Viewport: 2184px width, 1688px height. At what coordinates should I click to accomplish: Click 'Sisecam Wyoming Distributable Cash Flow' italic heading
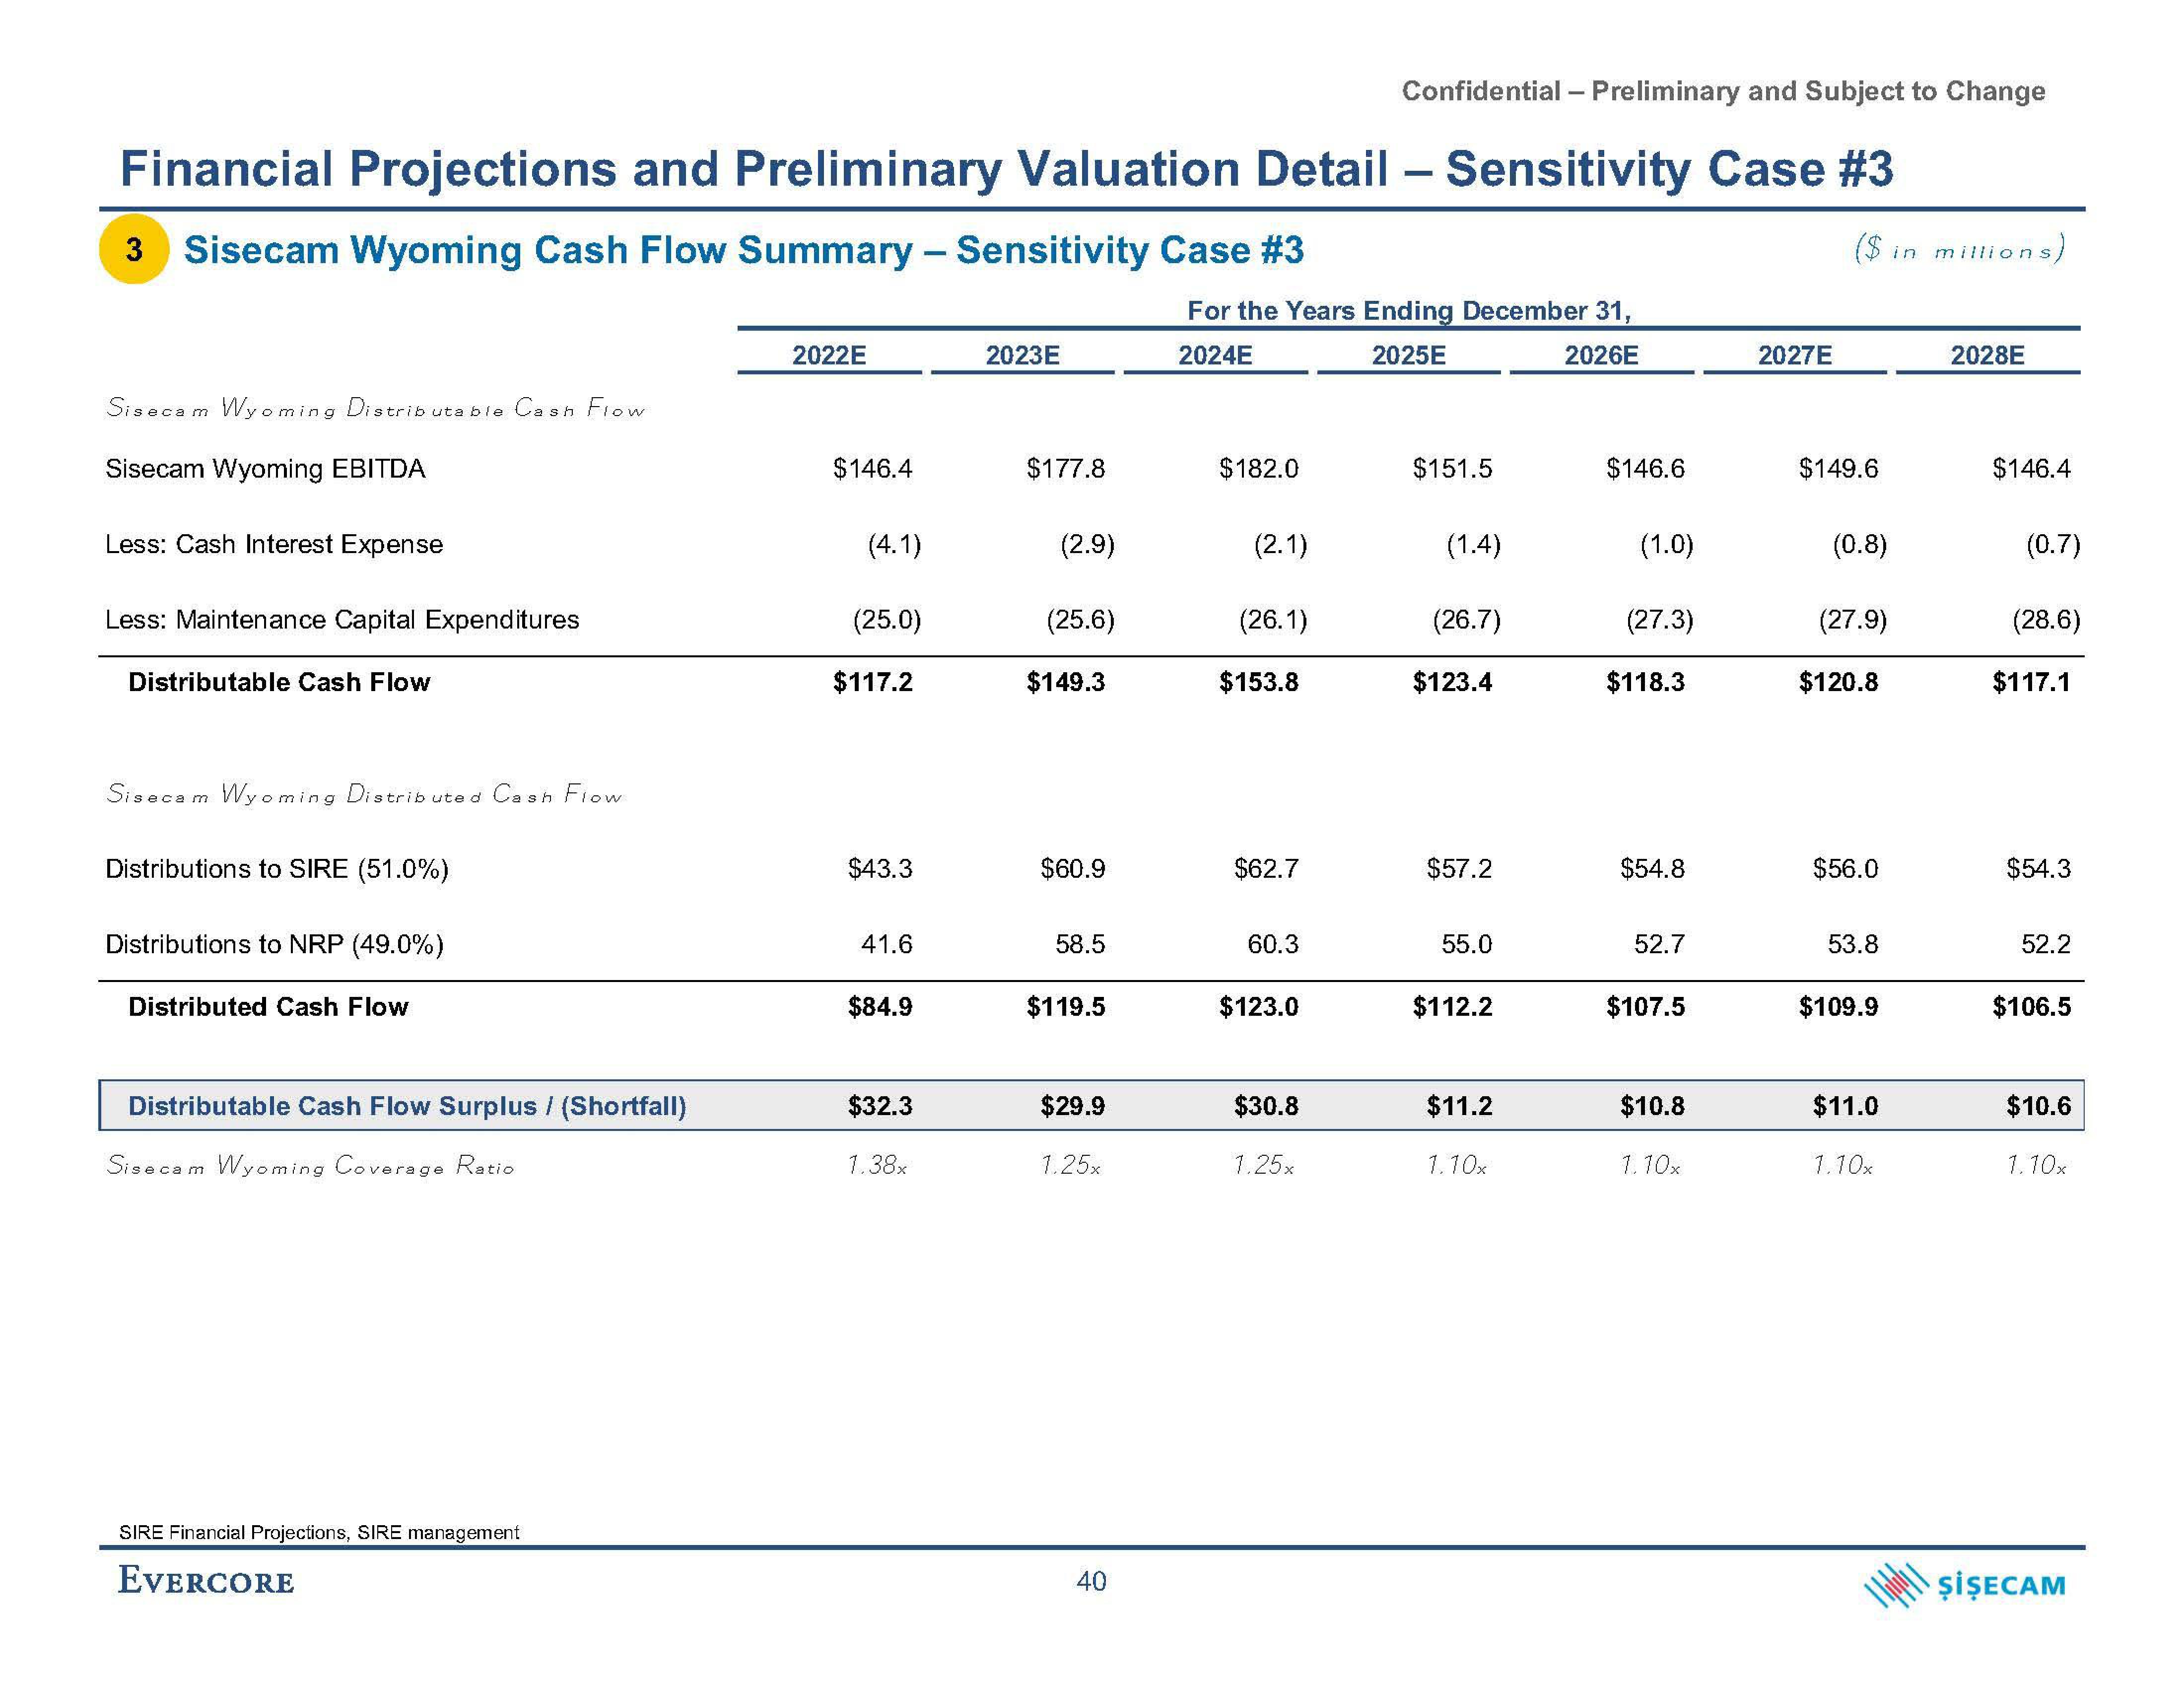[376, 408]
